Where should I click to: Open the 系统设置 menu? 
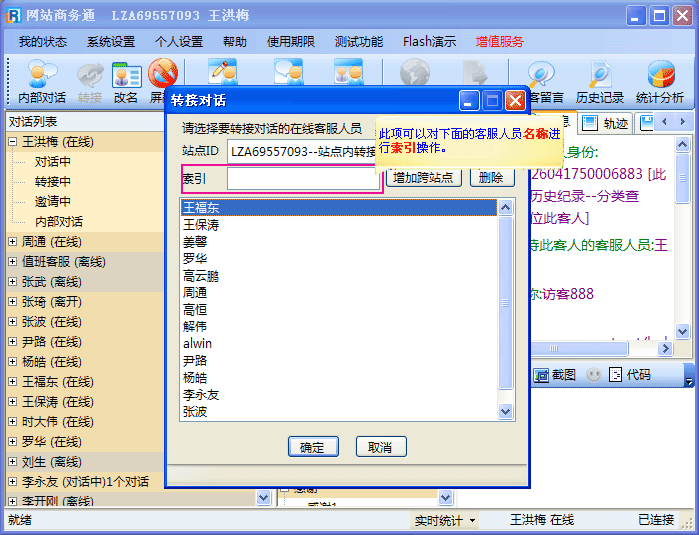point(110,42)
